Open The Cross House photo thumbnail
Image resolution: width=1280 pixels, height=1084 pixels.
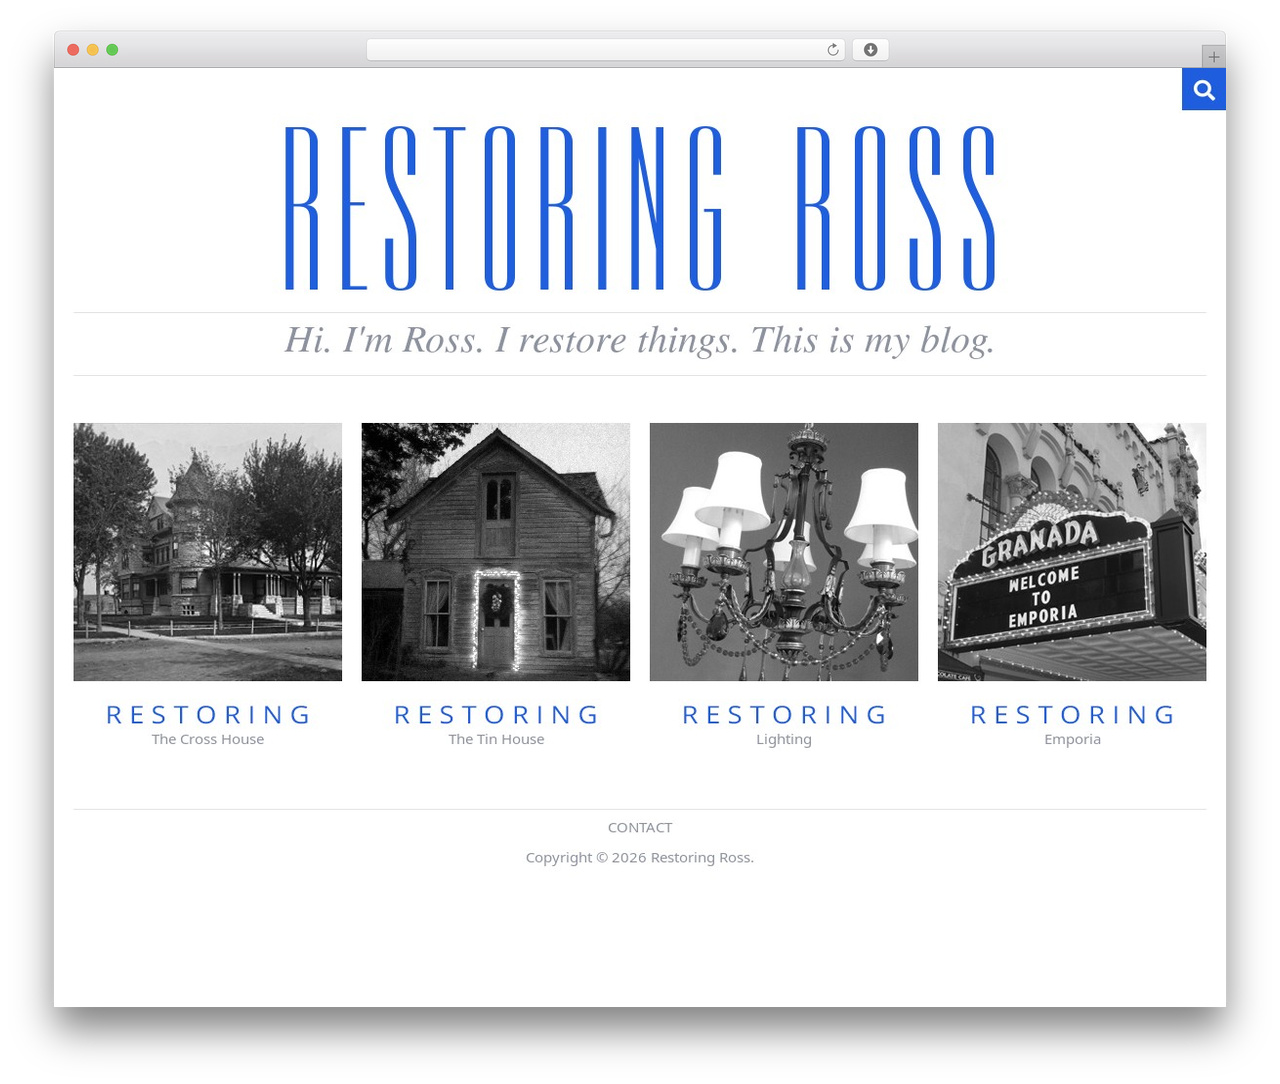pos(208,552)
